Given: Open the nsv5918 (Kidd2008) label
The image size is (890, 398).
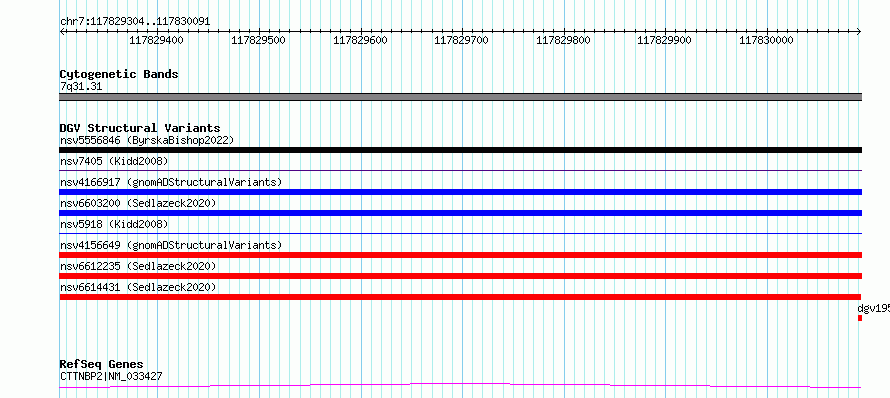Looking at the screenshot, I should point(114,224).
